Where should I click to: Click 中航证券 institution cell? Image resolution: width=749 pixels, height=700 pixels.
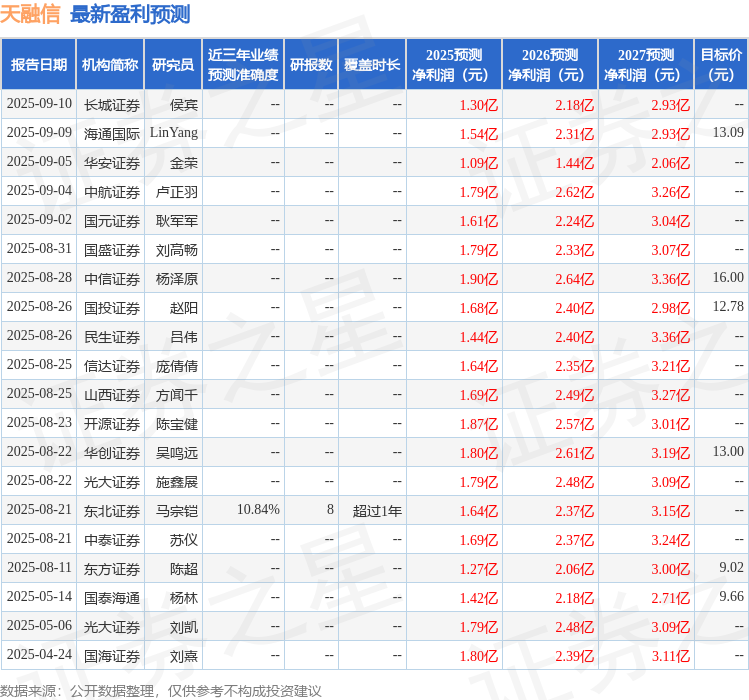112,192
